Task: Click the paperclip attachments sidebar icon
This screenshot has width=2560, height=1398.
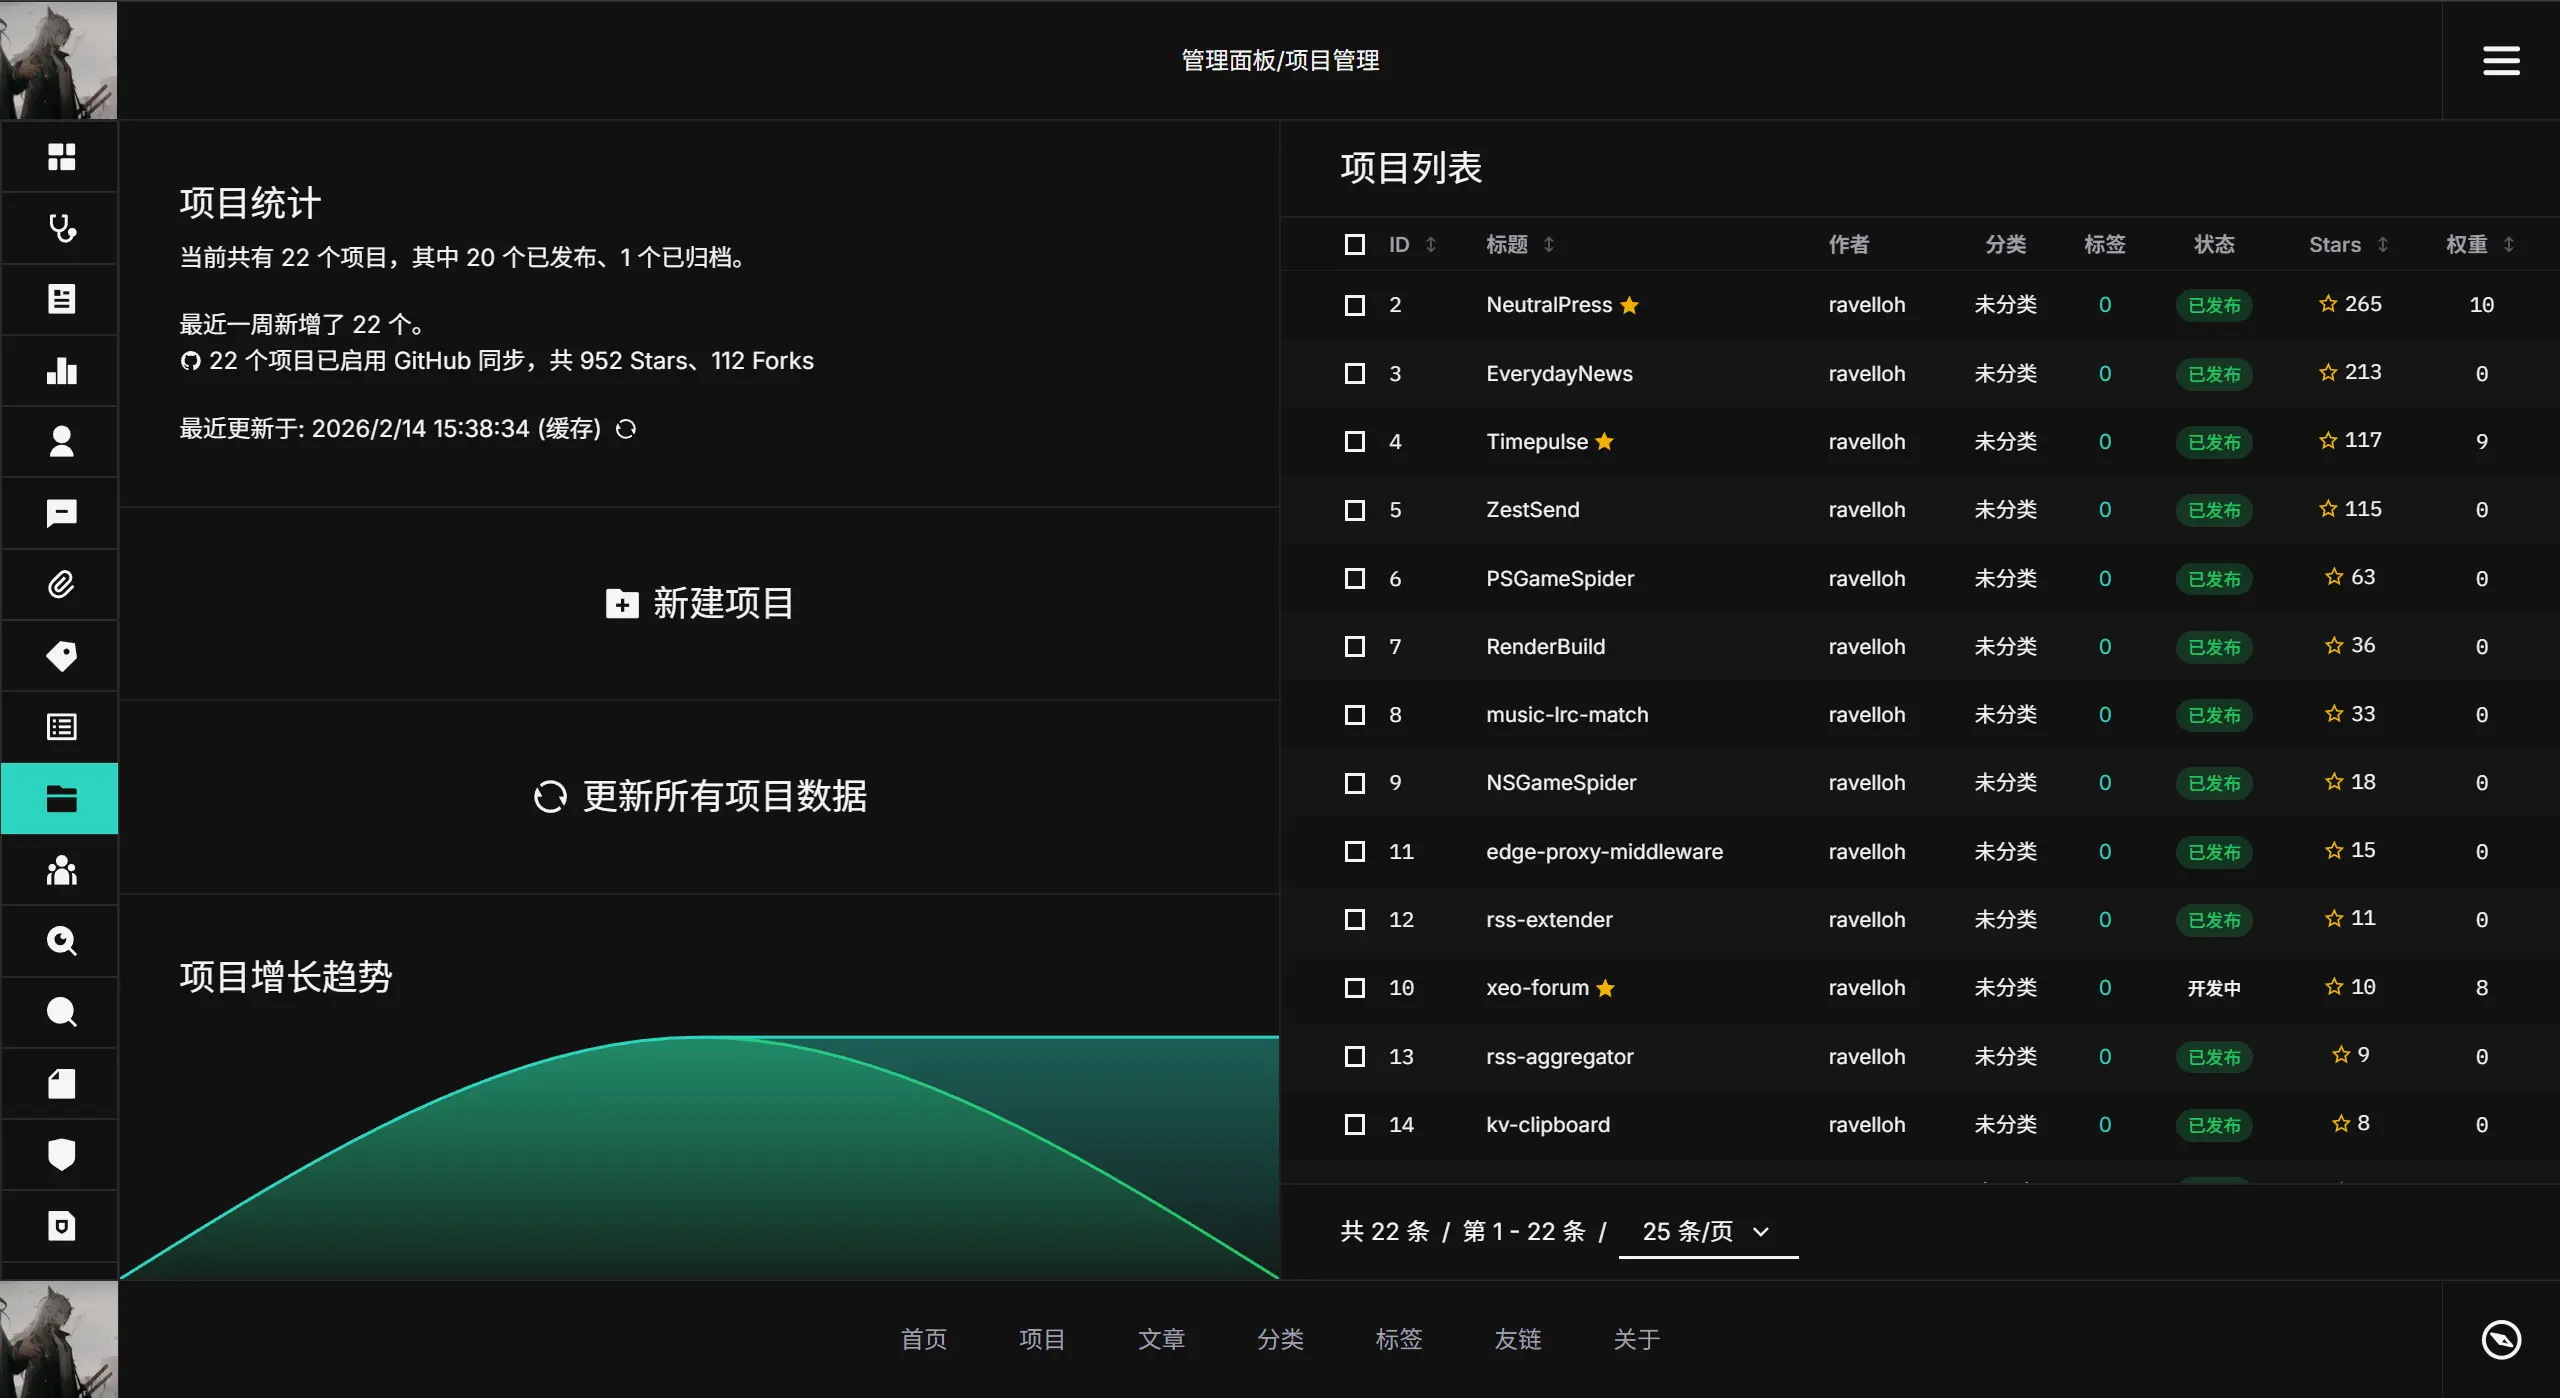Action: click(61, 584)
